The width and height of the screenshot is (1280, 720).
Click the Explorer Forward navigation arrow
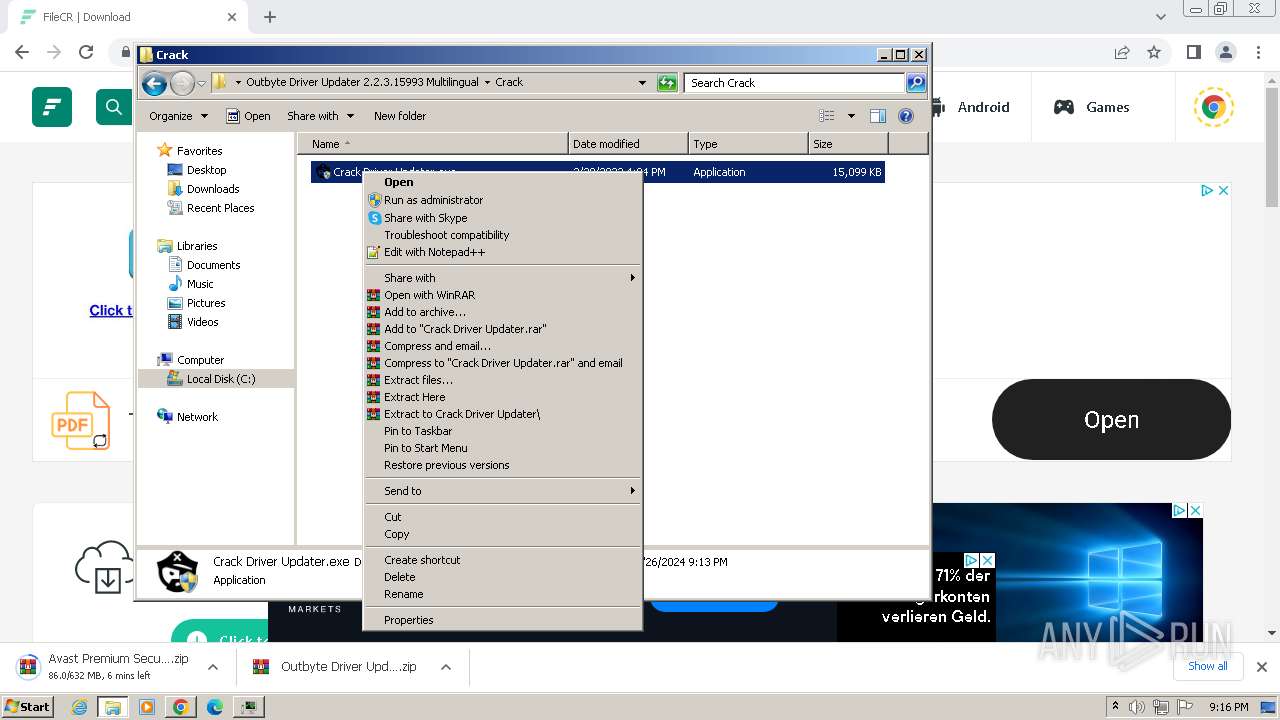pyautogui.click(x=182, y=83)
